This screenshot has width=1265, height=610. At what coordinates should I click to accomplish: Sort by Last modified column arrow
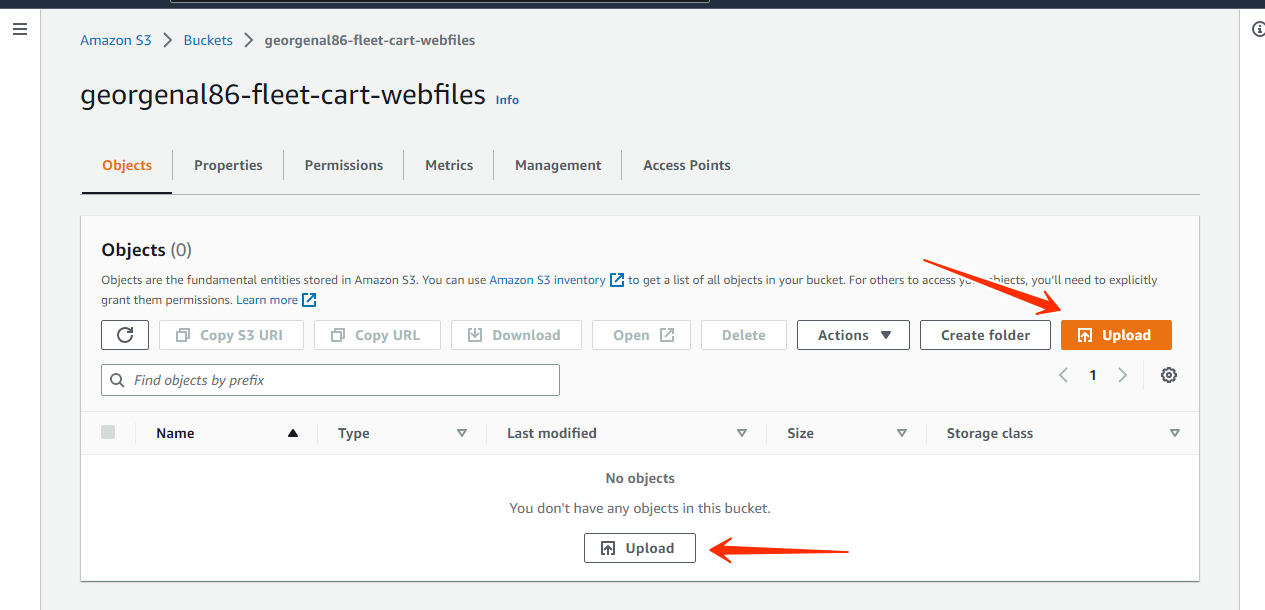coord(742,433)
